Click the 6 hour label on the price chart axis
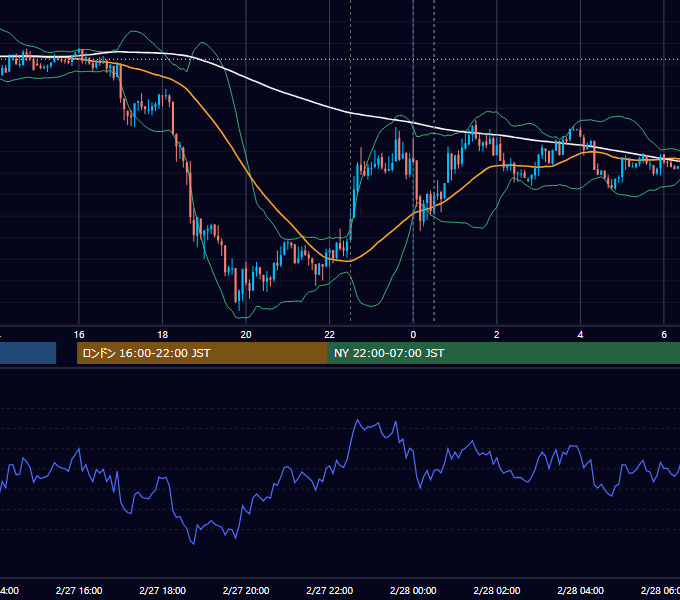Viewport: 680px width, 600px height. (x=664, y=335)
